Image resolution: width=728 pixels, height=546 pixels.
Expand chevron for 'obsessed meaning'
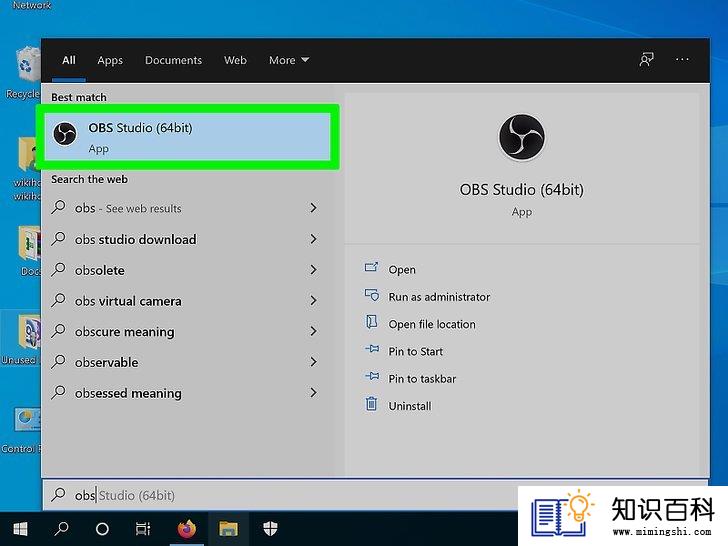click(313, 393)
